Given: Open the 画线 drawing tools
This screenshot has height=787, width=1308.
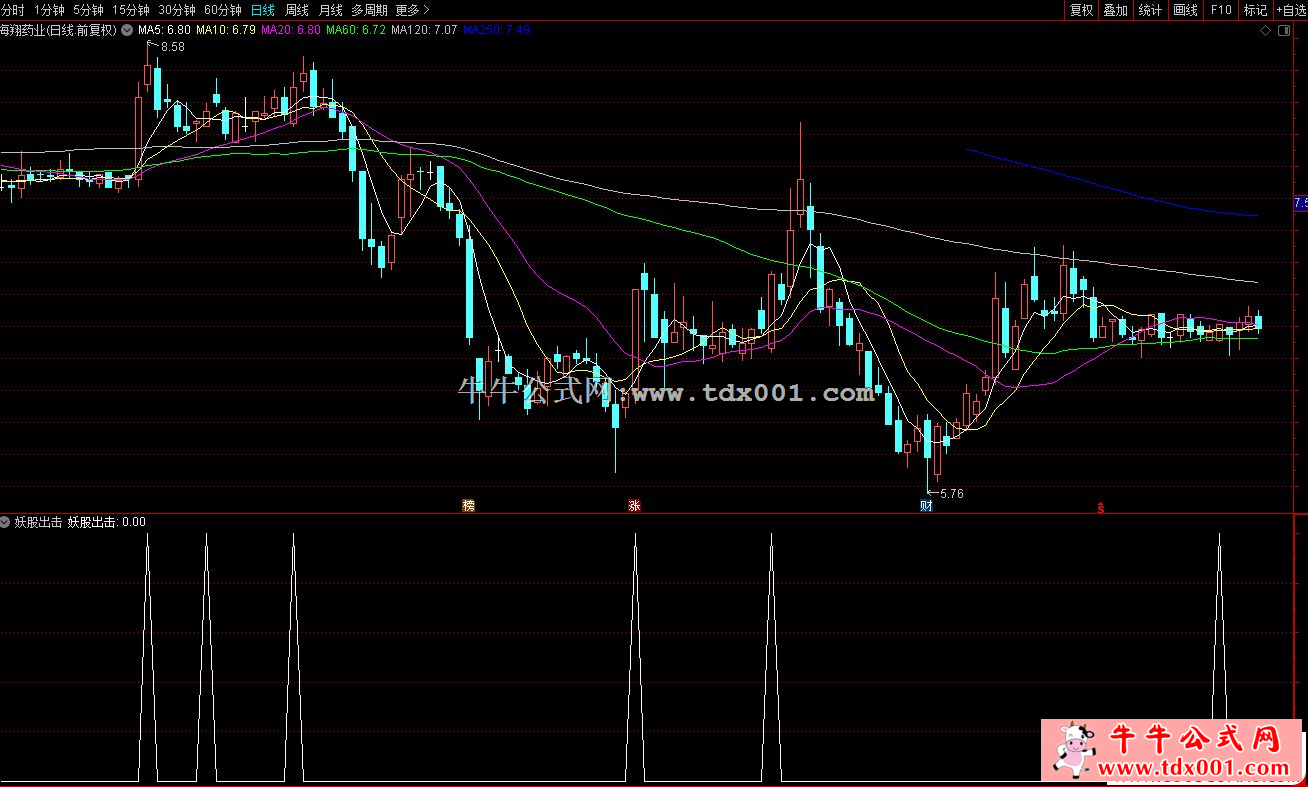Looking at the screenshot, I should [x=1185, y=10].
